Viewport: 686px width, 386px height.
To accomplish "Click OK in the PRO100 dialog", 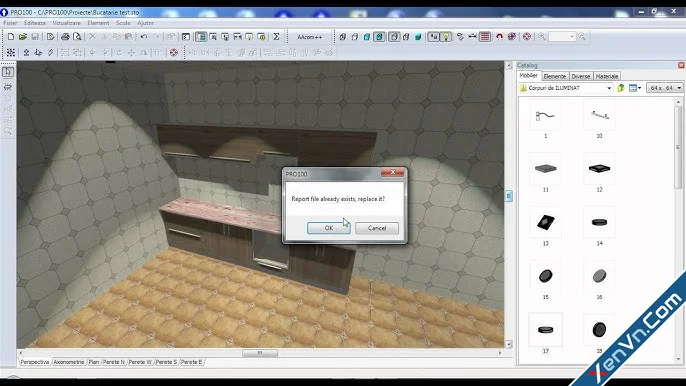I will click(329, 228).
